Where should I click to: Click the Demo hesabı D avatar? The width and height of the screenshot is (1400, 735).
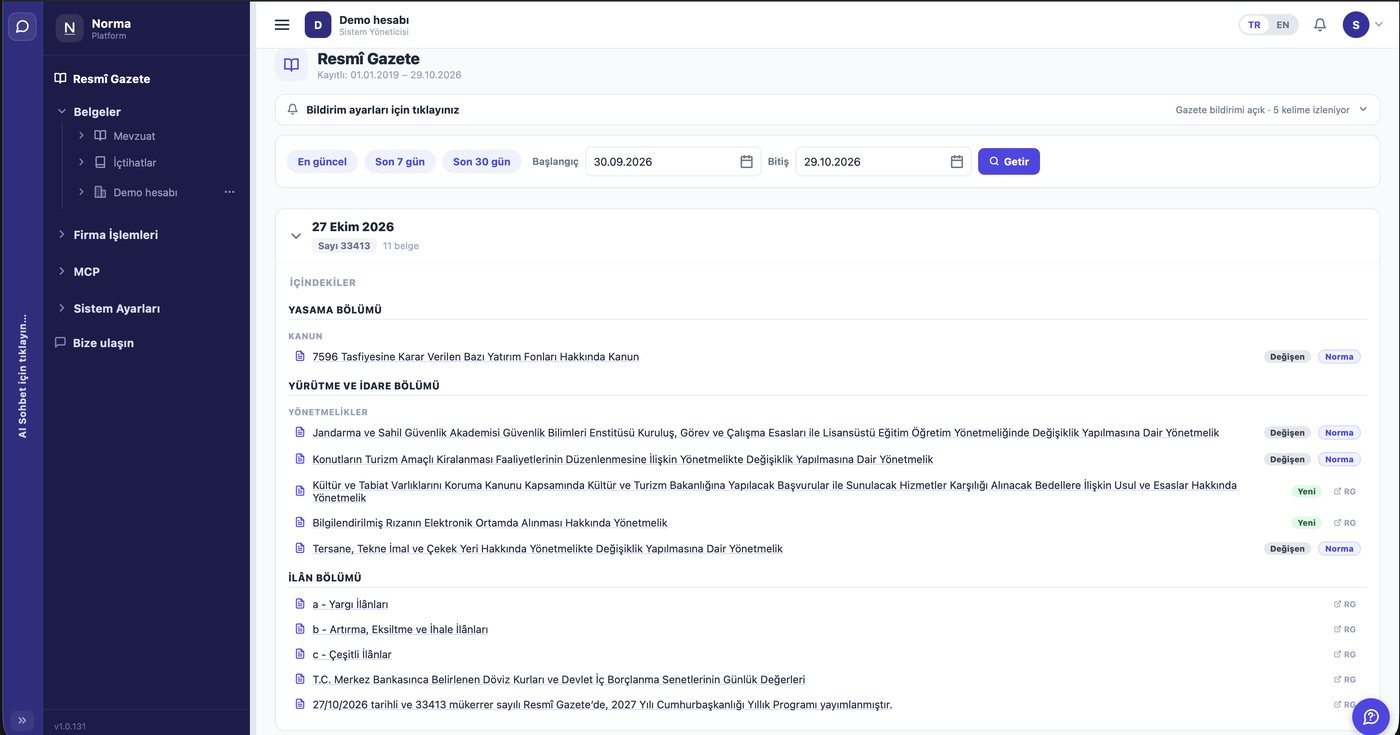coord(318,25)
